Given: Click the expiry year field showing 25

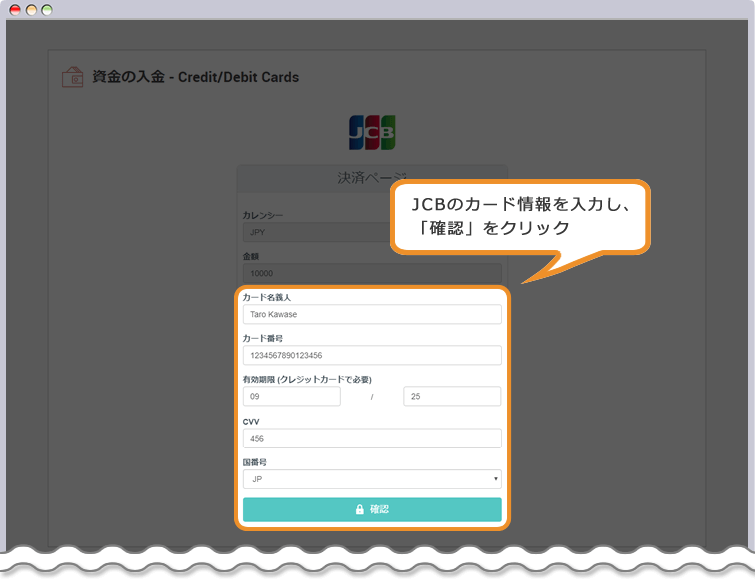Looking at the screenshot, I should (451, 397).
